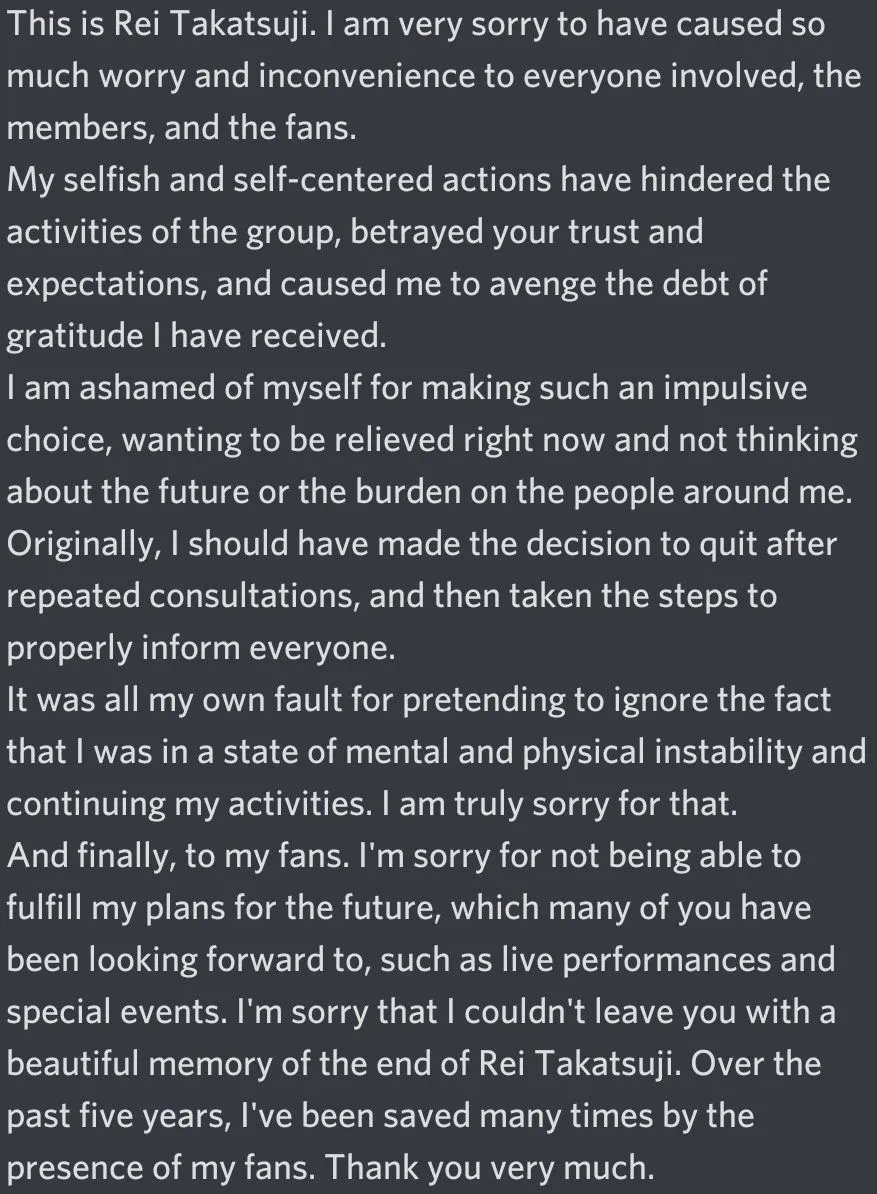Image resolution: width=877 pixels, height=1194 pixels.
Task: Click the closing "Thank you very much."
Action: tap(490, 1167)
